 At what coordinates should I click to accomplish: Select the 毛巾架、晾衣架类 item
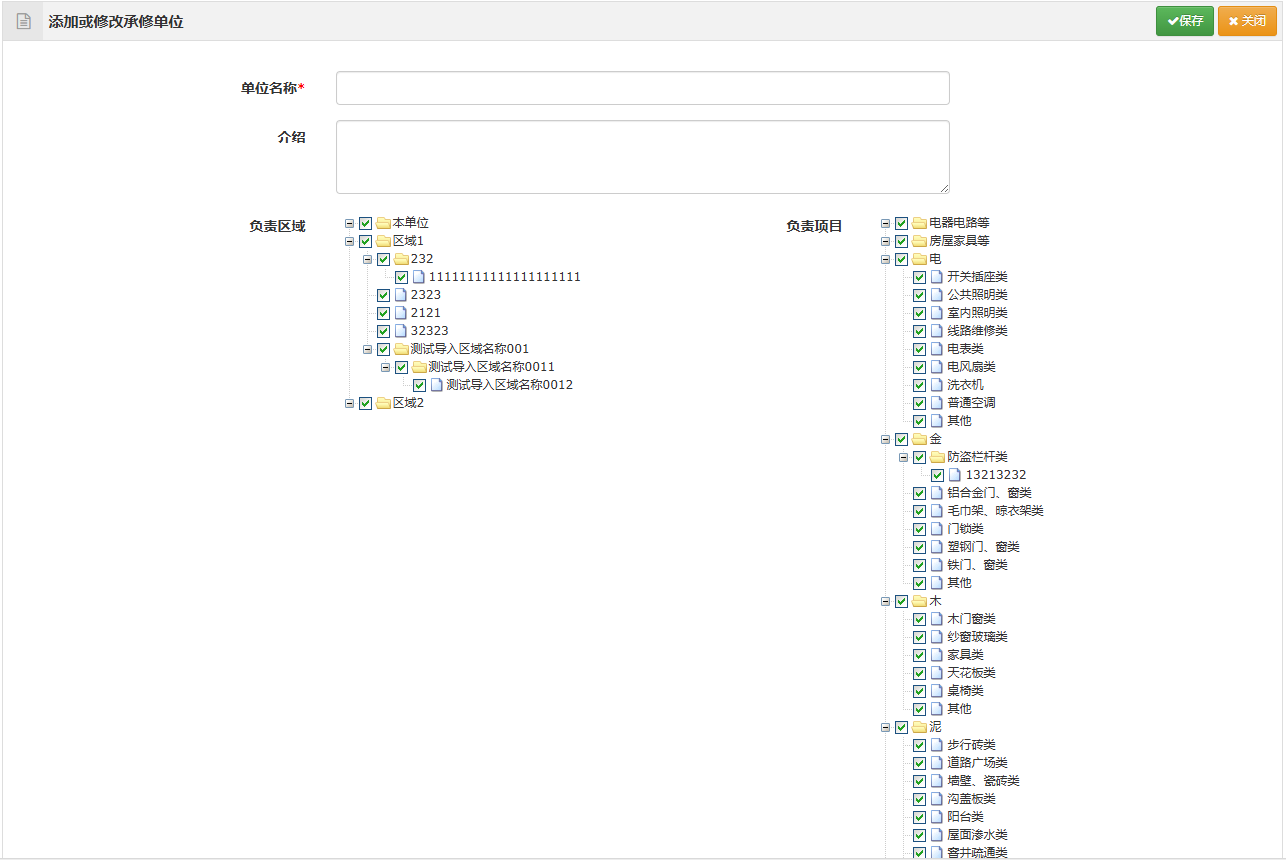(995, 511)
